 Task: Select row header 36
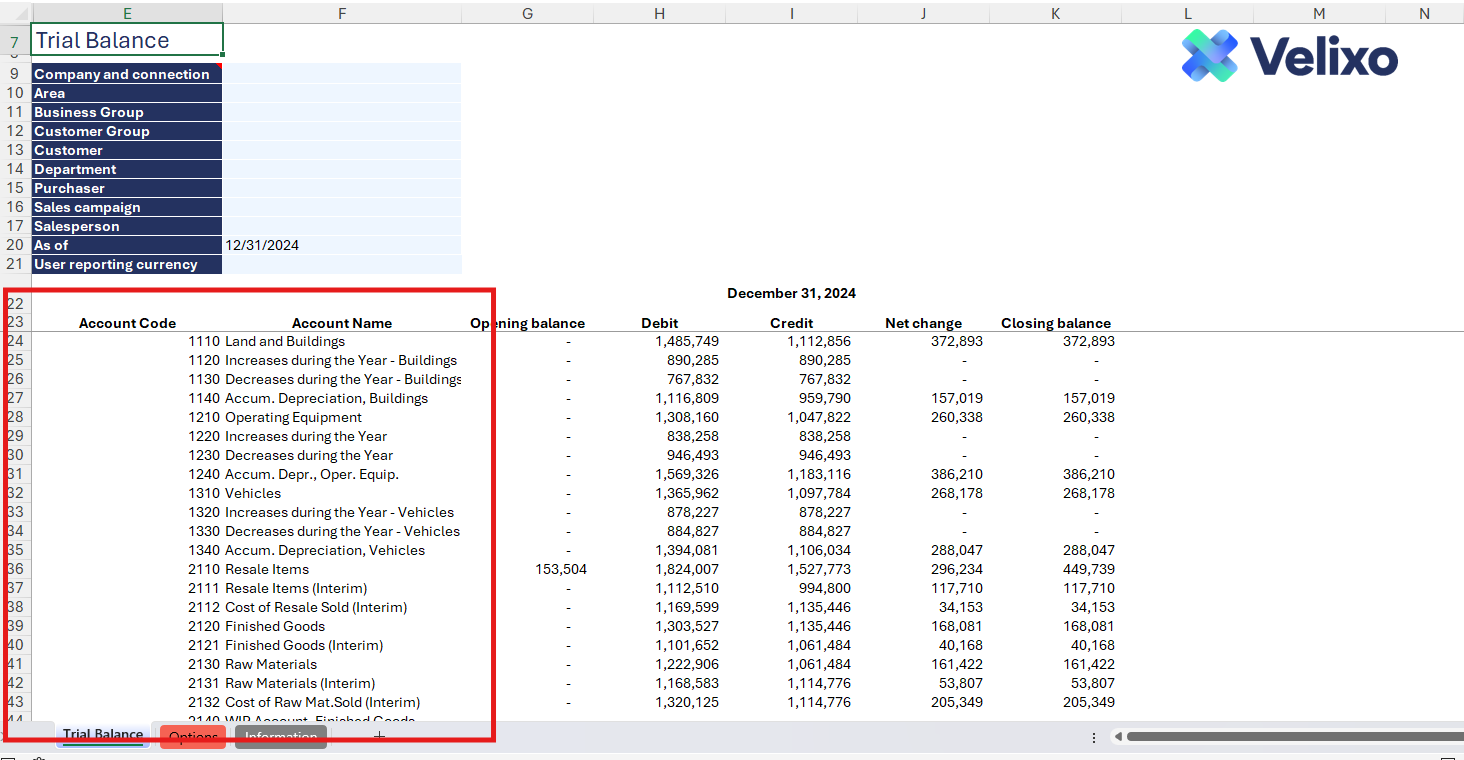tap(15, 569)
